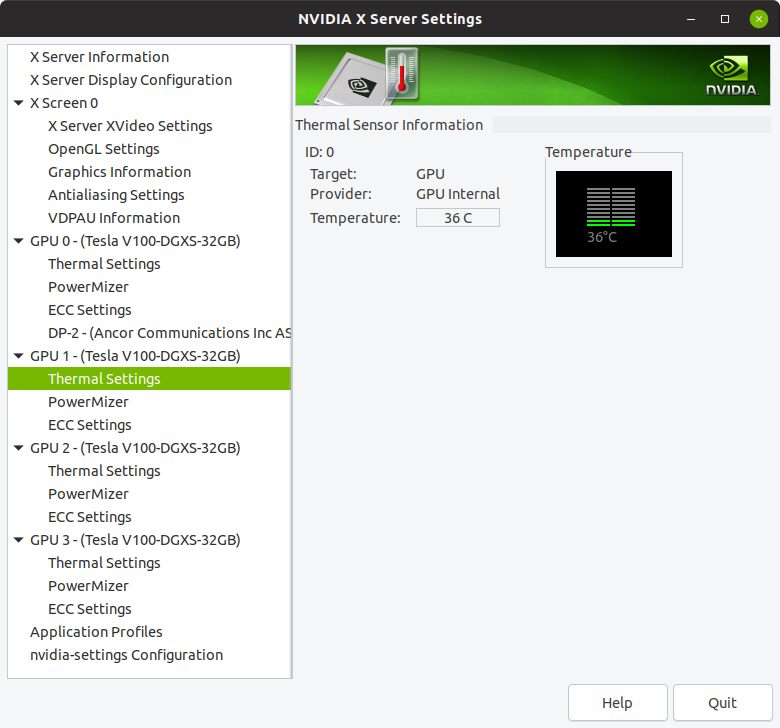The height and width of the screenshot is (728, 780).
Task: Click the Quit button
Action: click(722, 703)
